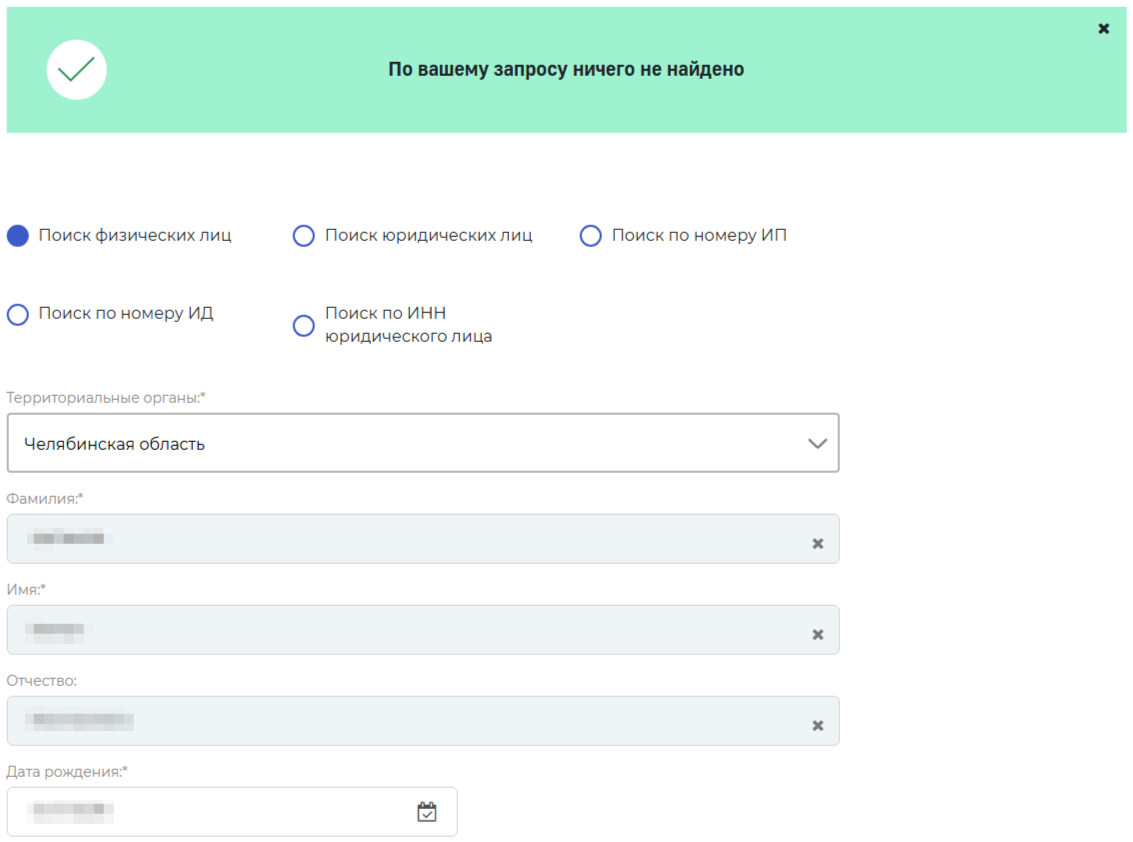Pick Поиск по ИНН юридического лица

tap(303, 326)
